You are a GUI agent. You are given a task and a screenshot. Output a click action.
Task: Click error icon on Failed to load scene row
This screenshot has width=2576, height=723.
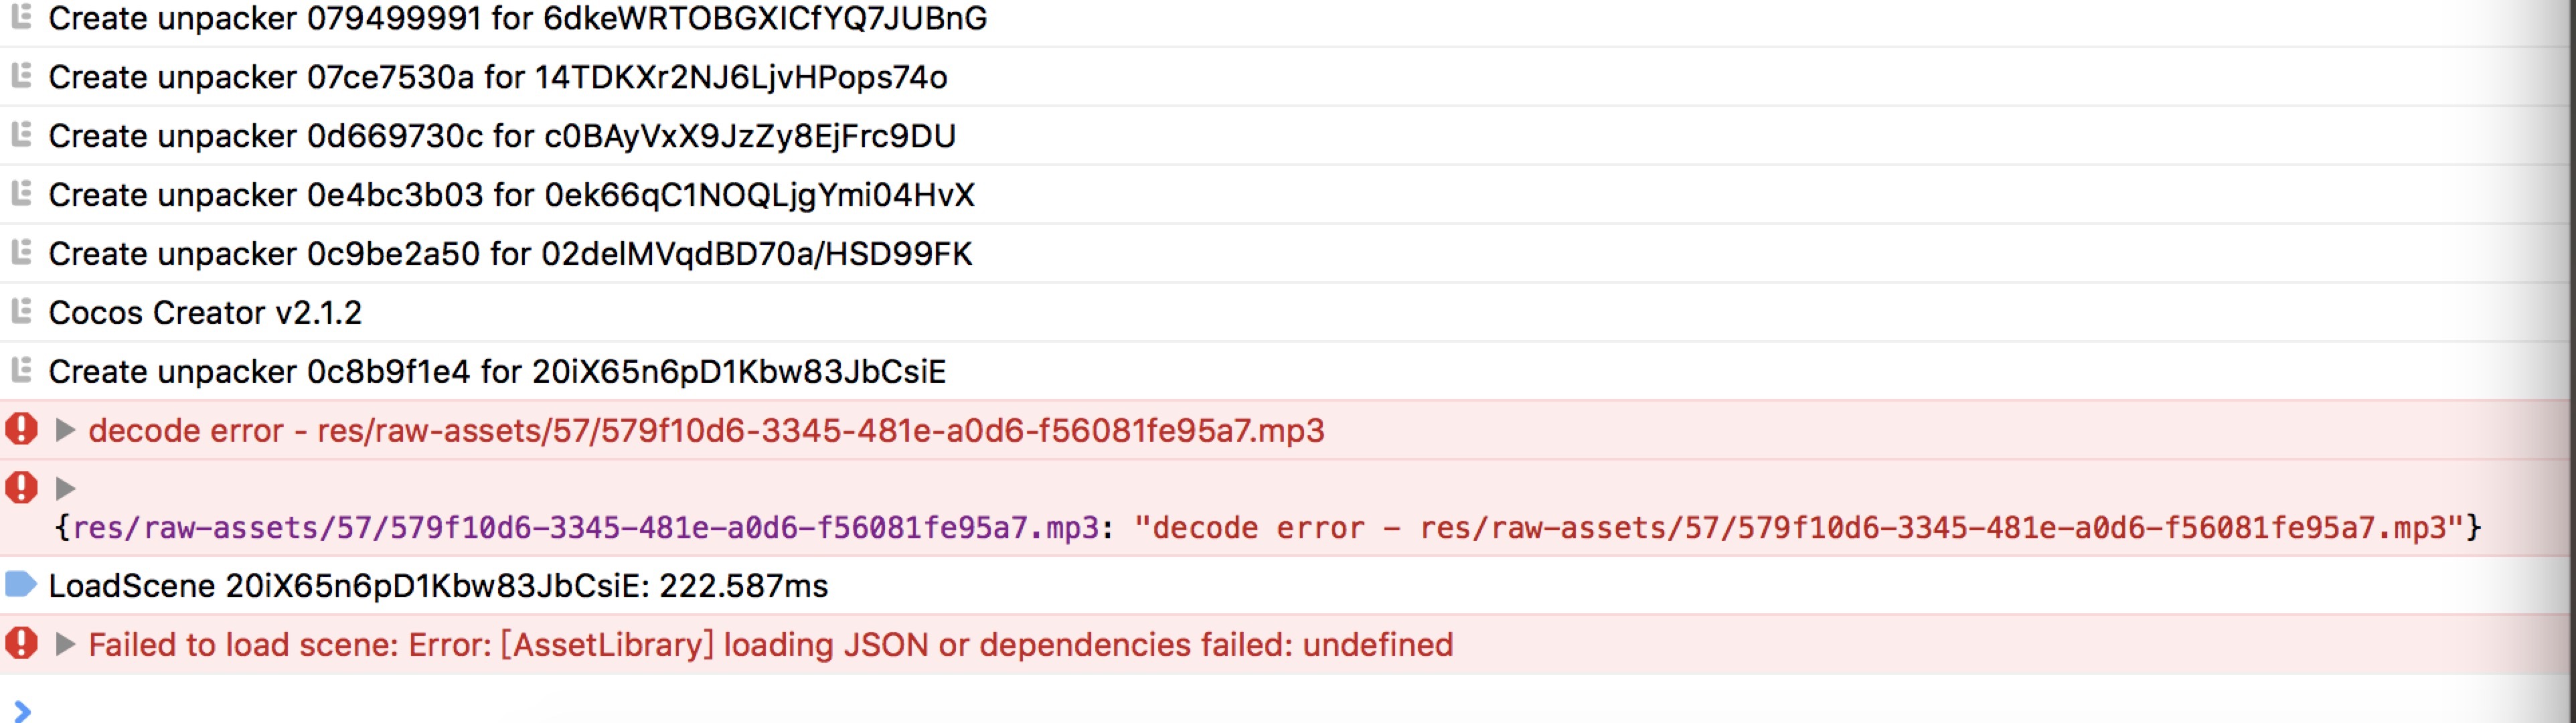pos(21,643)
